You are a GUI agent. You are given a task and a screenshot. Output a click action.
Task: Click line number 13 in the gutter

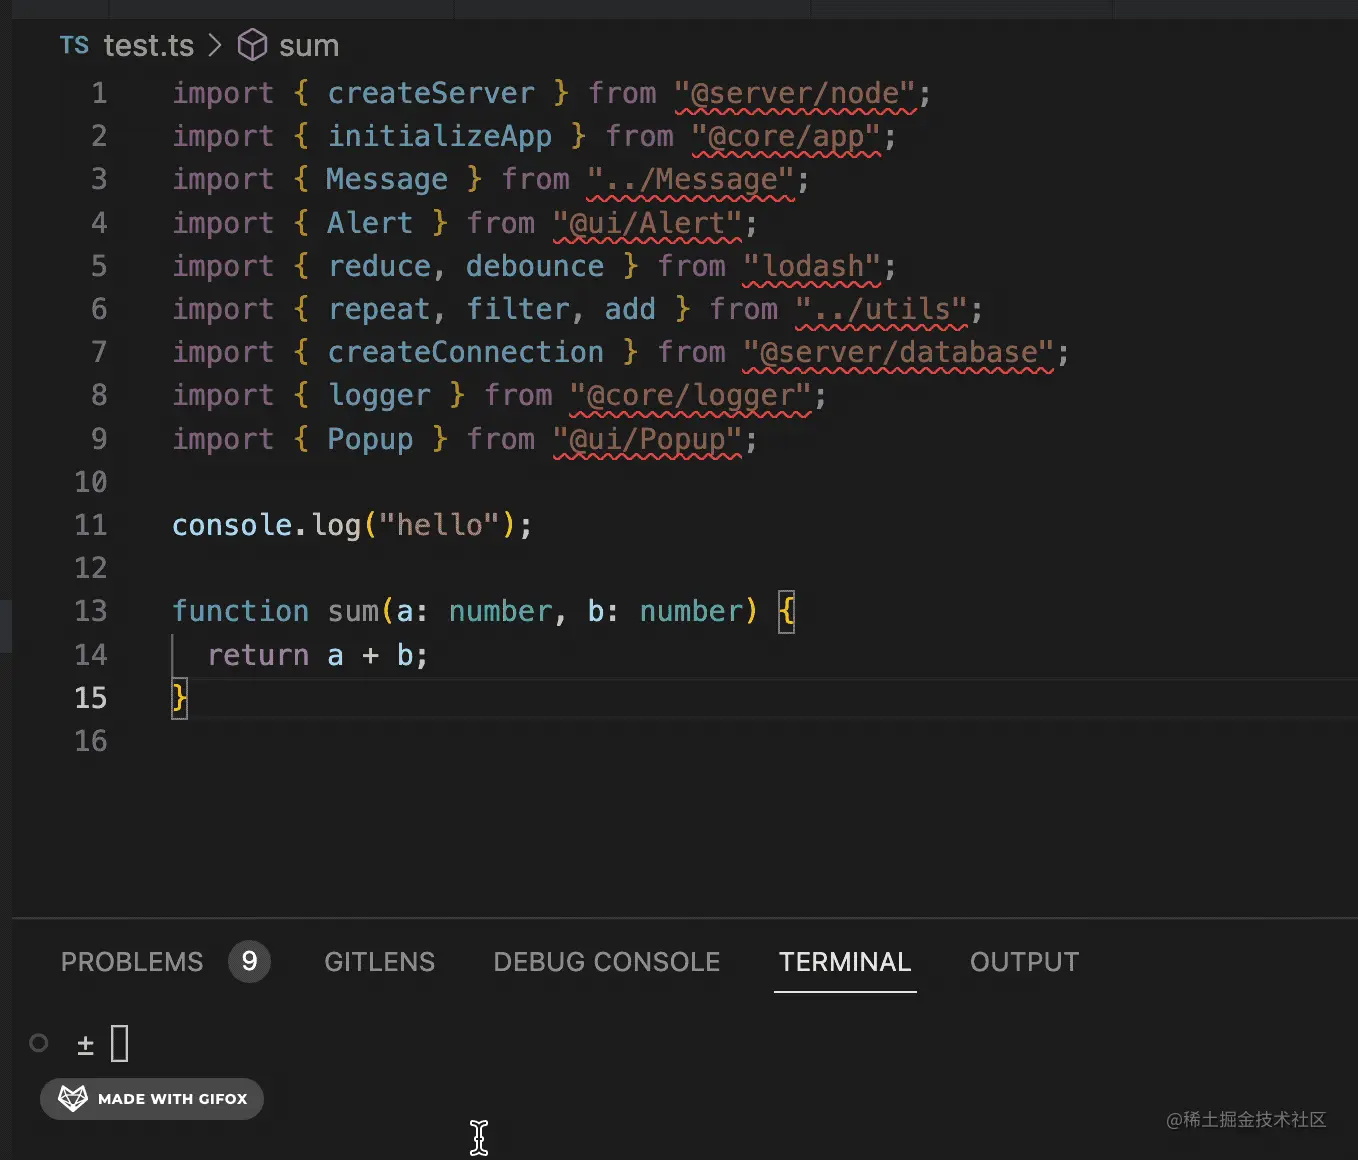coord(91,611)
